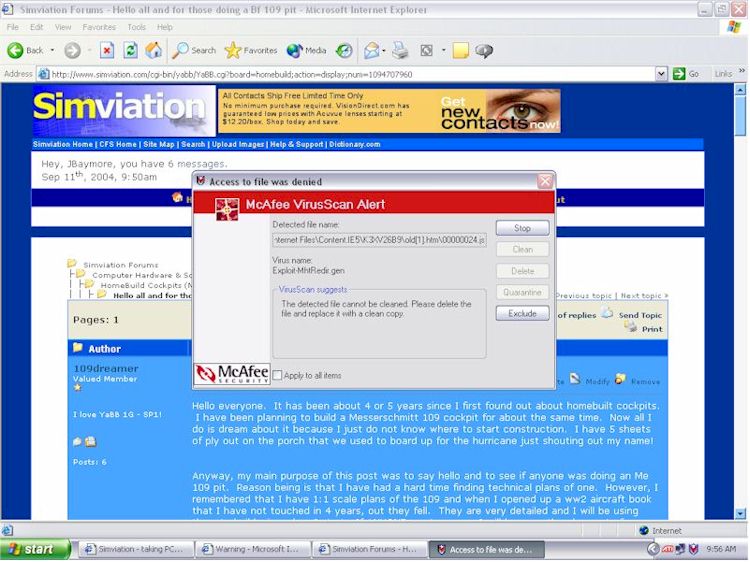Screen dimensions: 750x562
Task: Click the address bar URL field
Action: click(350, 74)
